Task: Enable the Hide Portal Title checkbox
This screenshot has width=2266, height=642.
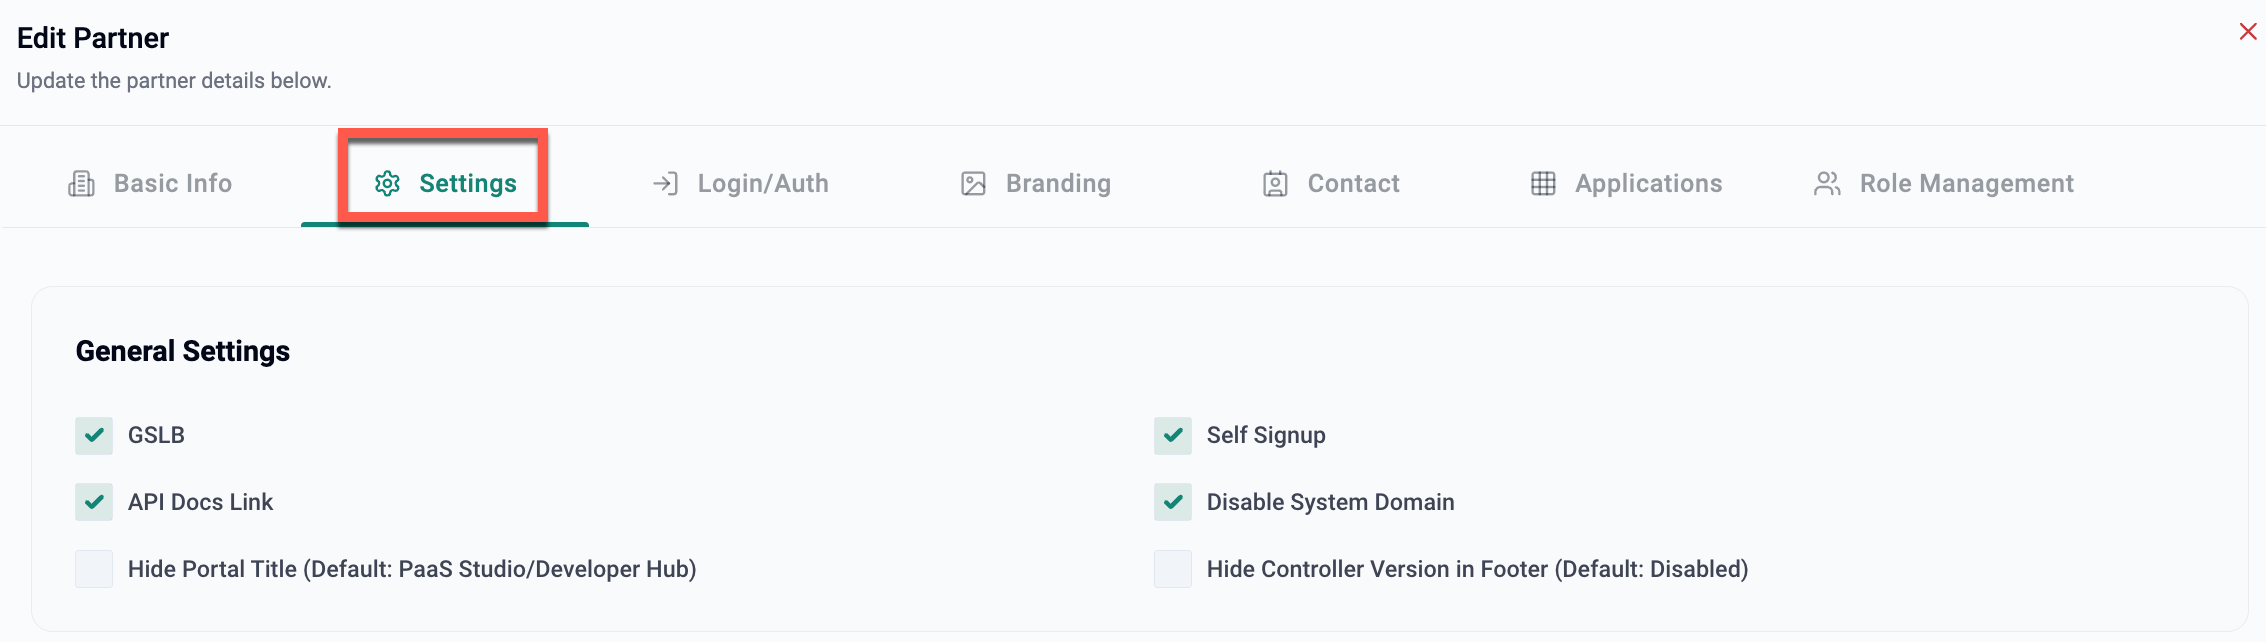Action: click(94, 569)
